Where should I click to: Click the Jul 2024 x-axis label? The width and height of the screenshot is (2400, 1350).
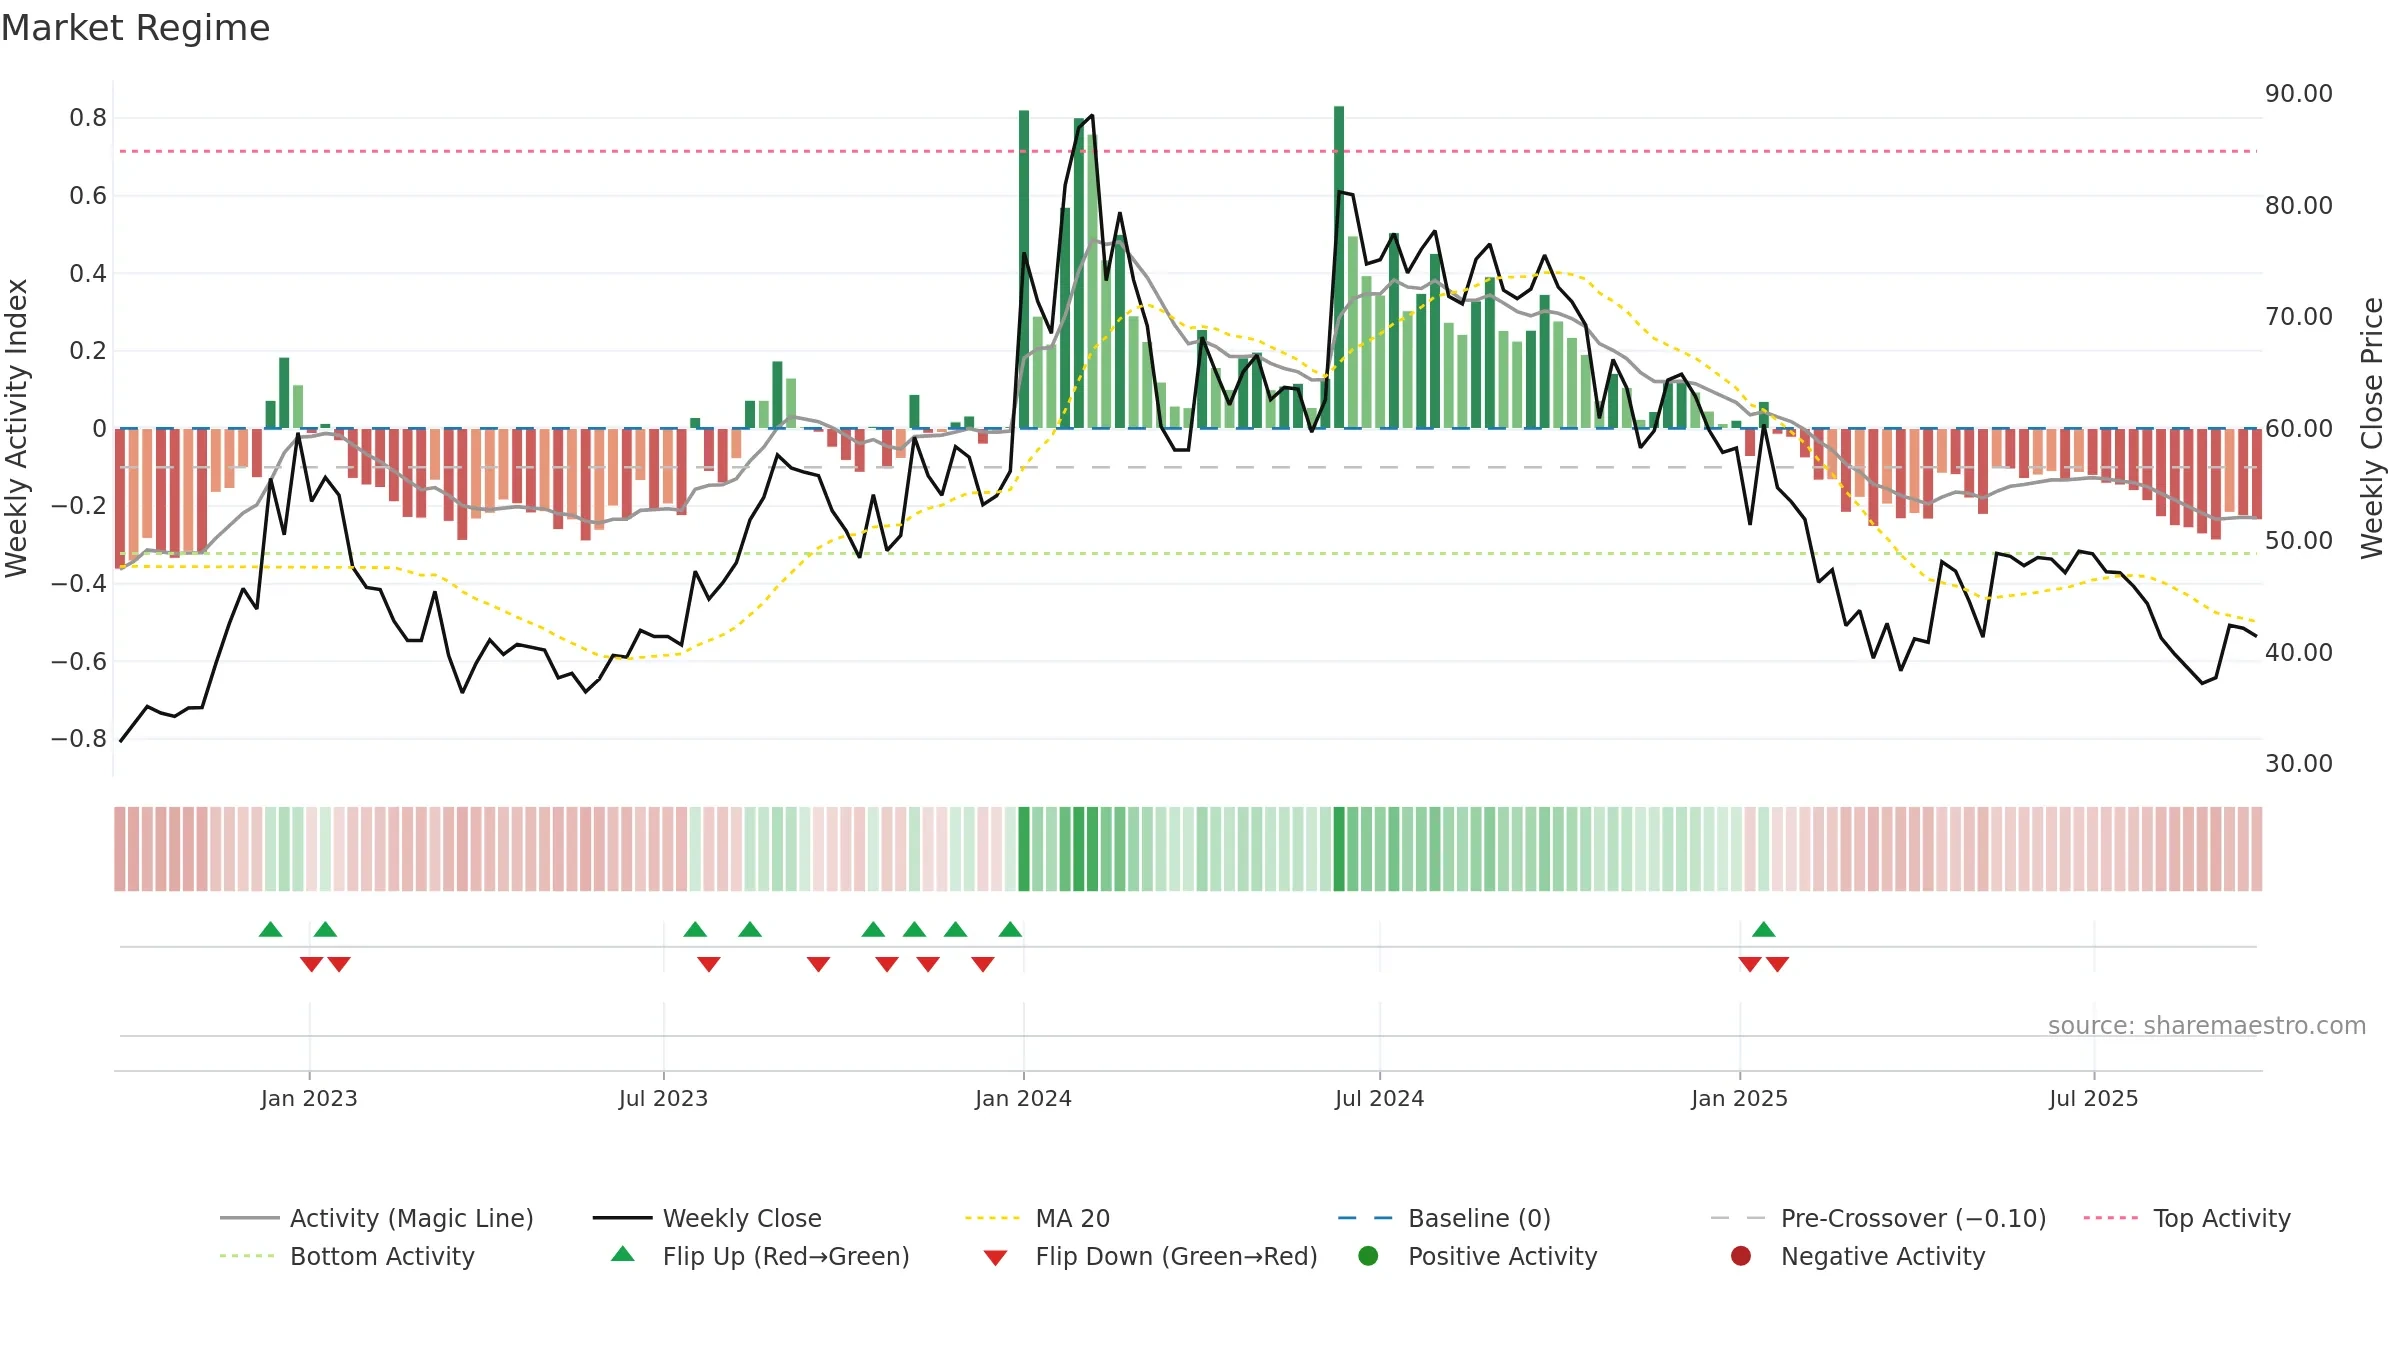(x=1379, y=1098)
